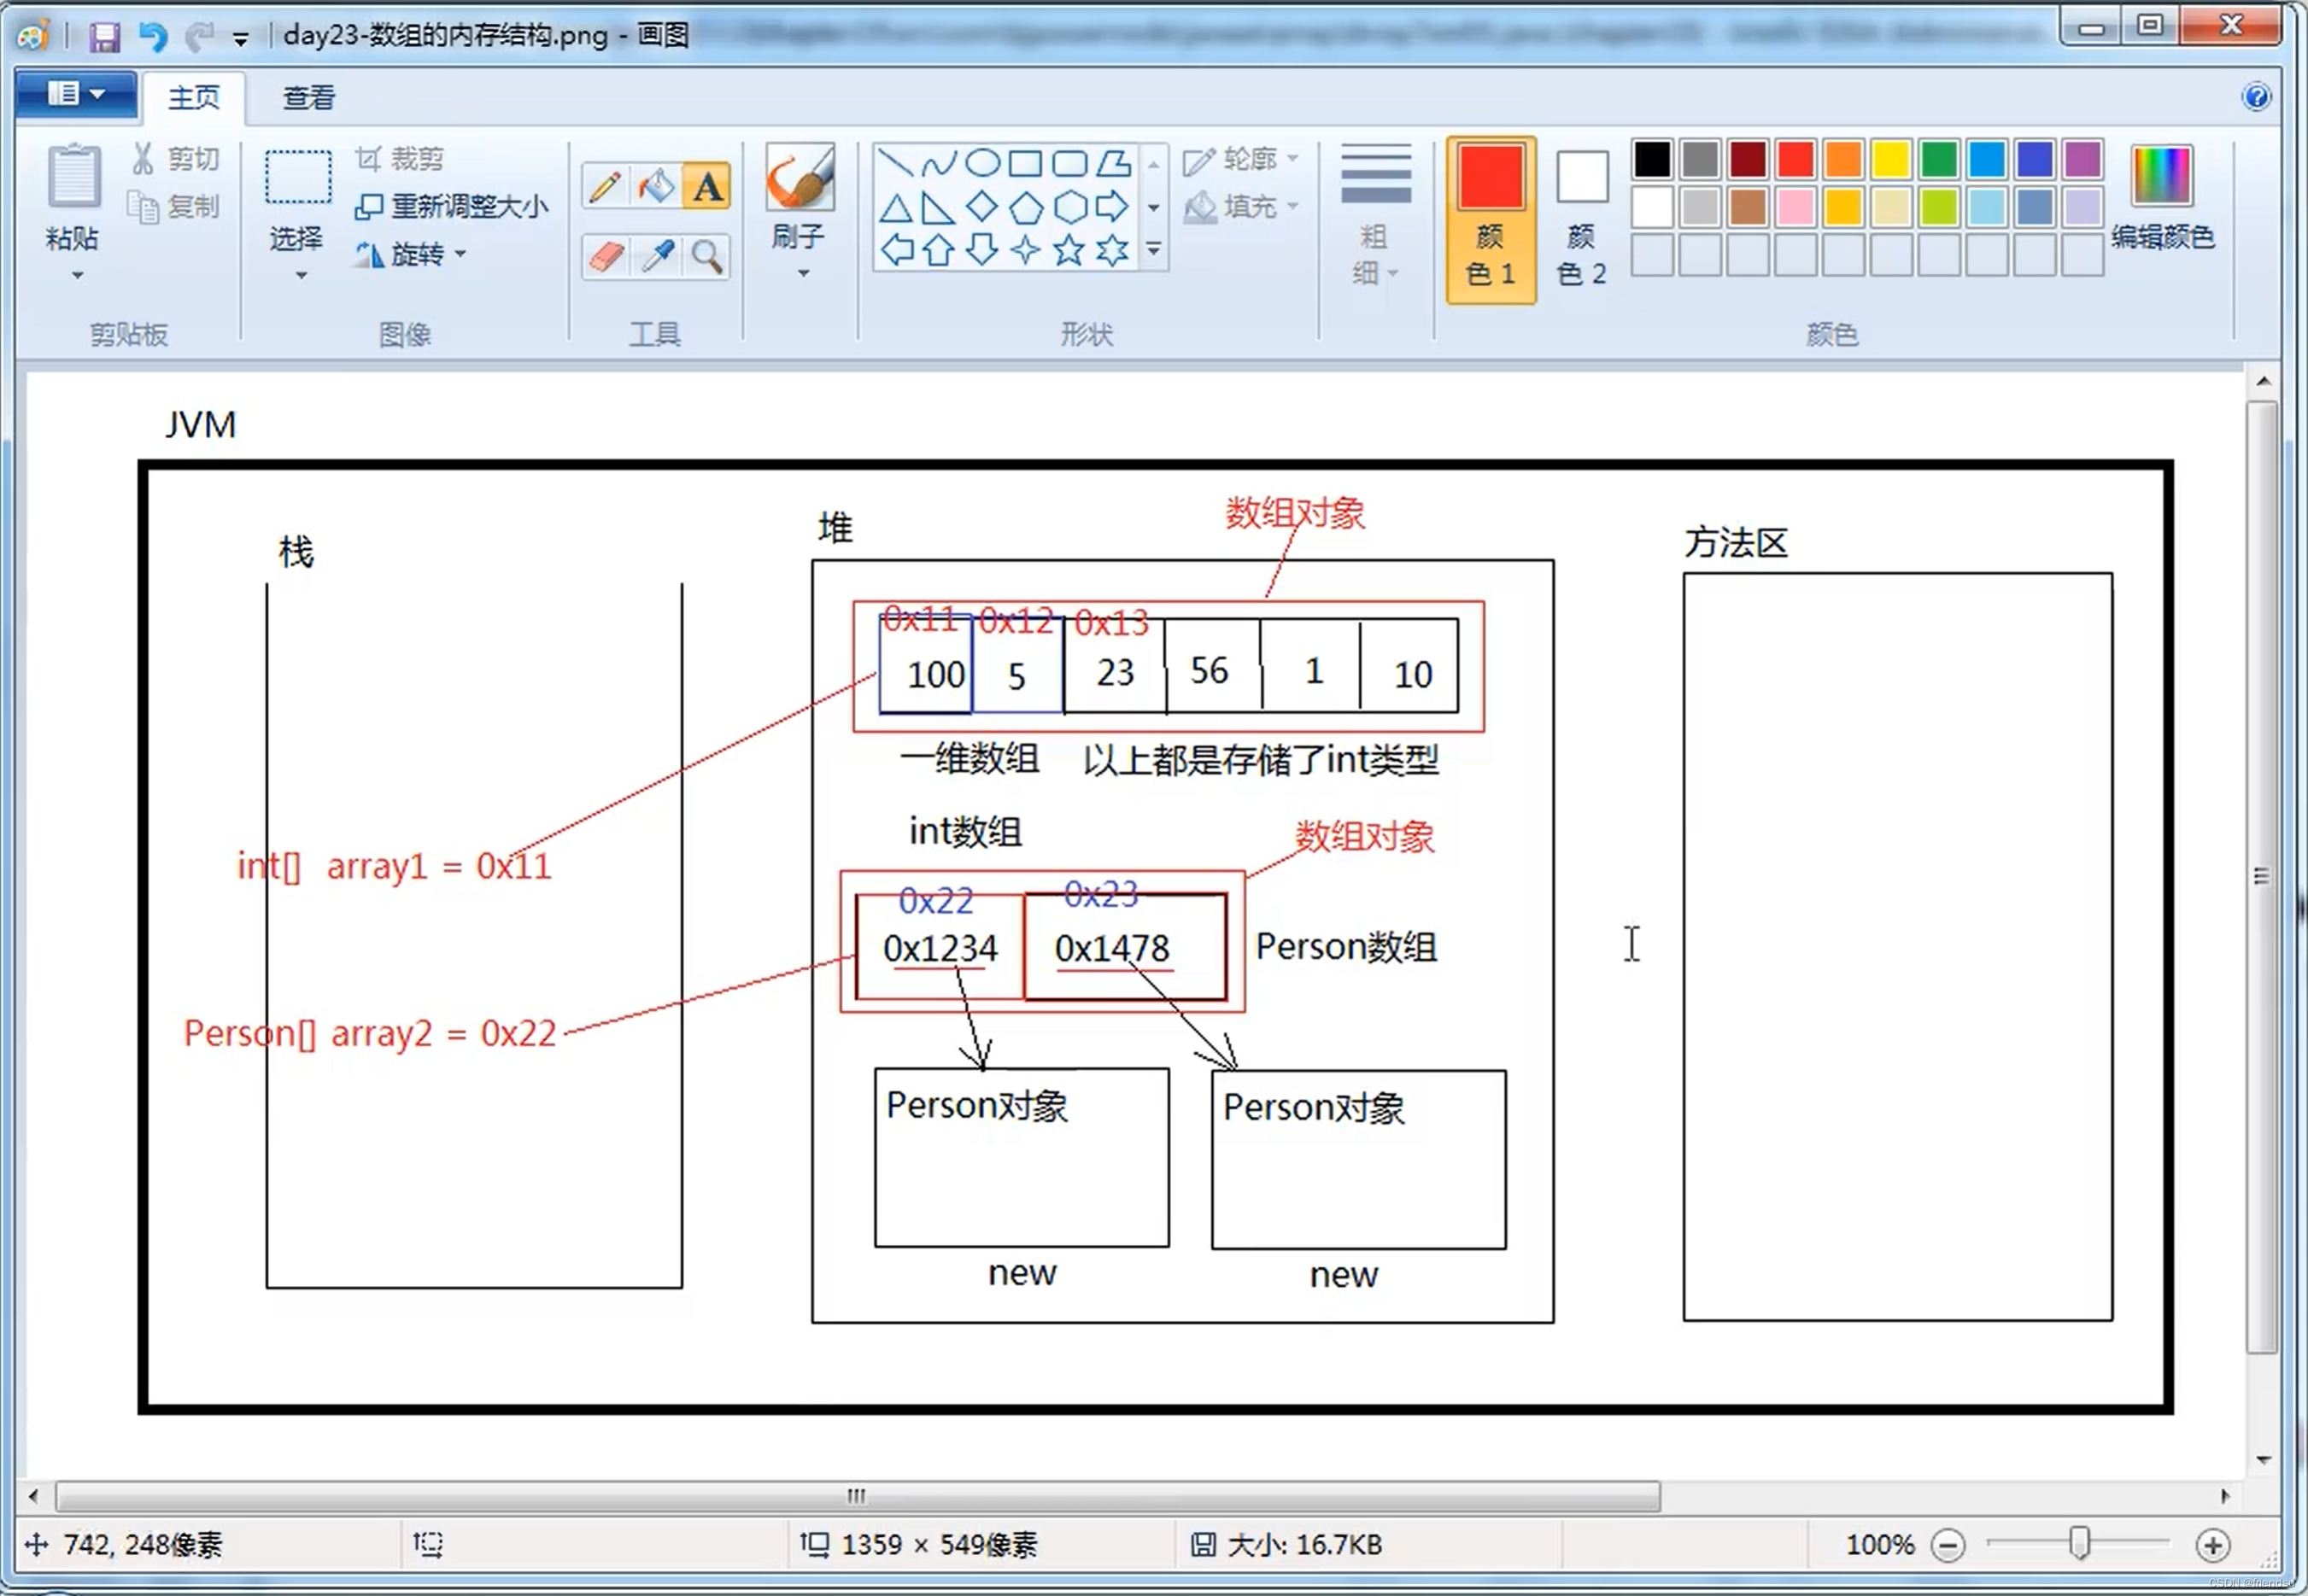Viewport: 2308px width, 1596px height.
Task: Choose the Right arrow shape
Action: [x=1112, y=207]
